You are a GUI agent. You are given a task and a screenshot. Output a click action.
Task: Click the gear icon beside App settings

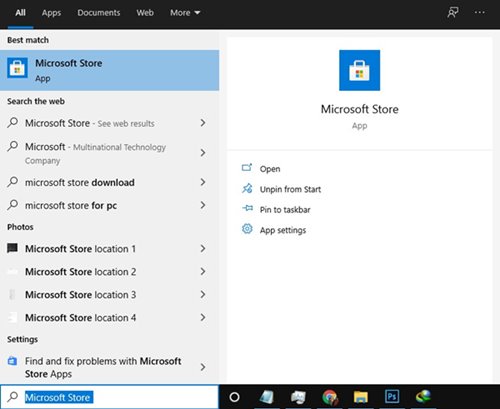(x=247, y=229)
